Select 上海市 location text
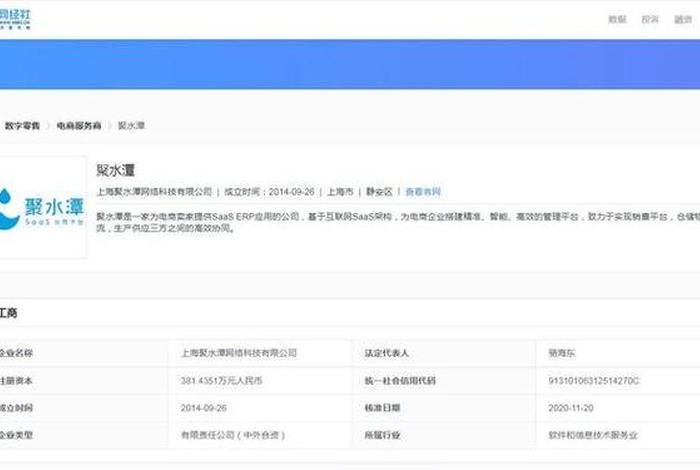Screen dimensions: 700x470 tap(340, 192)
